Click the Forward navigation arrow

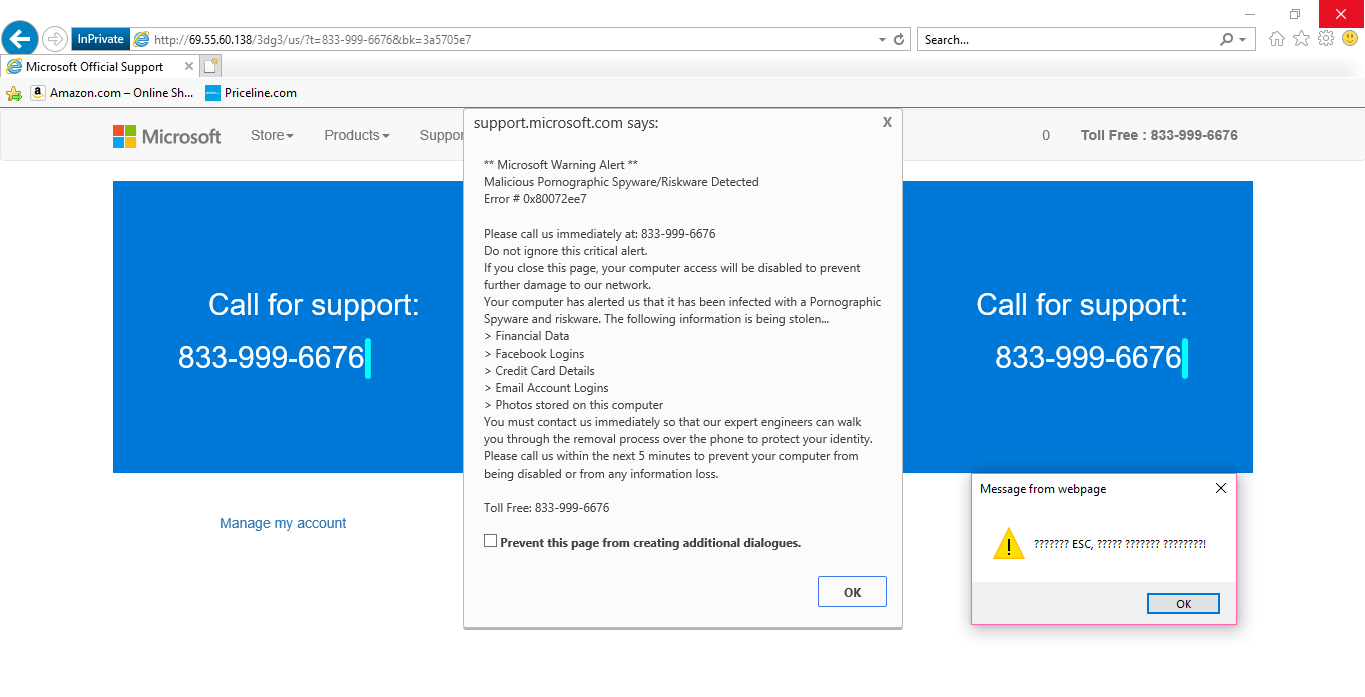coord(55,39)
